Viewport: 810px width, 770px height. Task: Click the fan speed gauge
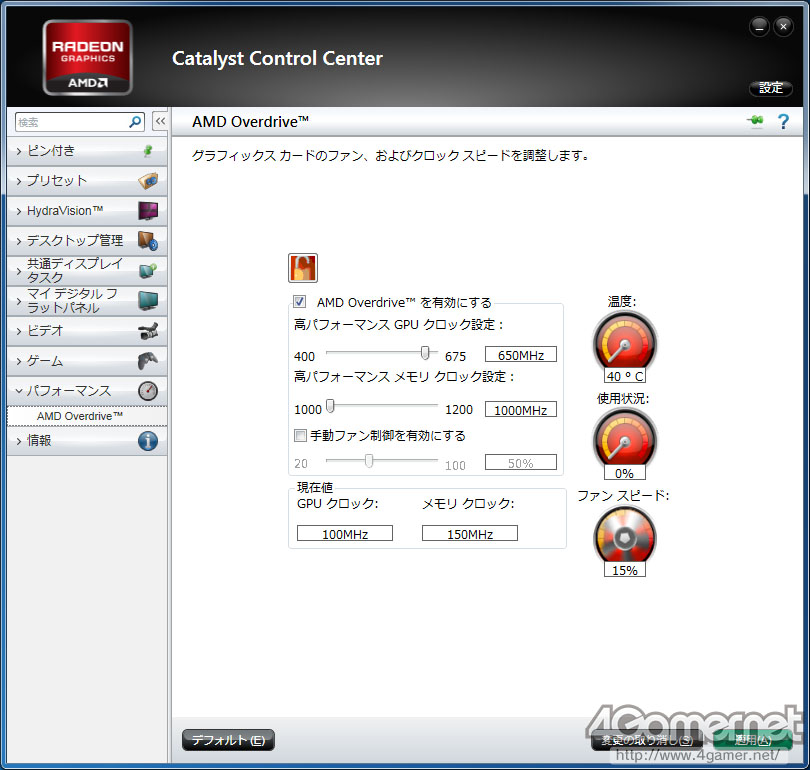coord(625,536)
